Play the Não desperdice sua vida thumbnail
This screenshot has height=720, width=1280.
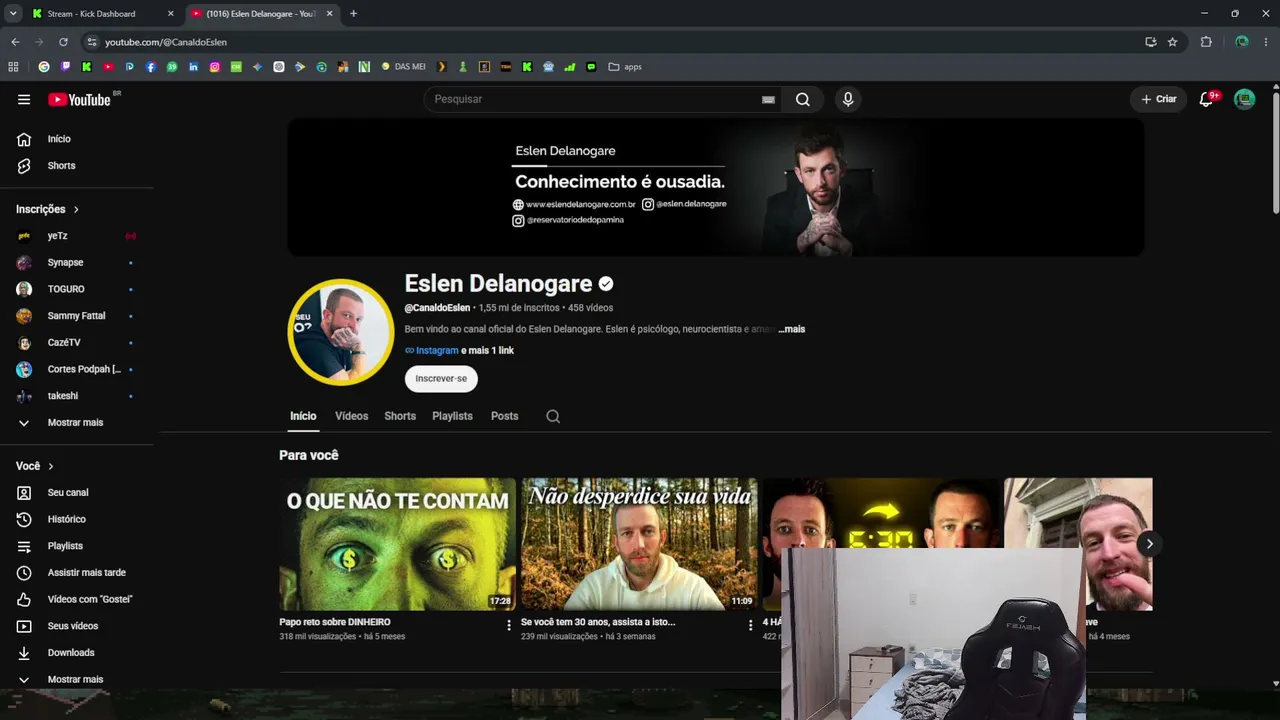click(639, 544)
